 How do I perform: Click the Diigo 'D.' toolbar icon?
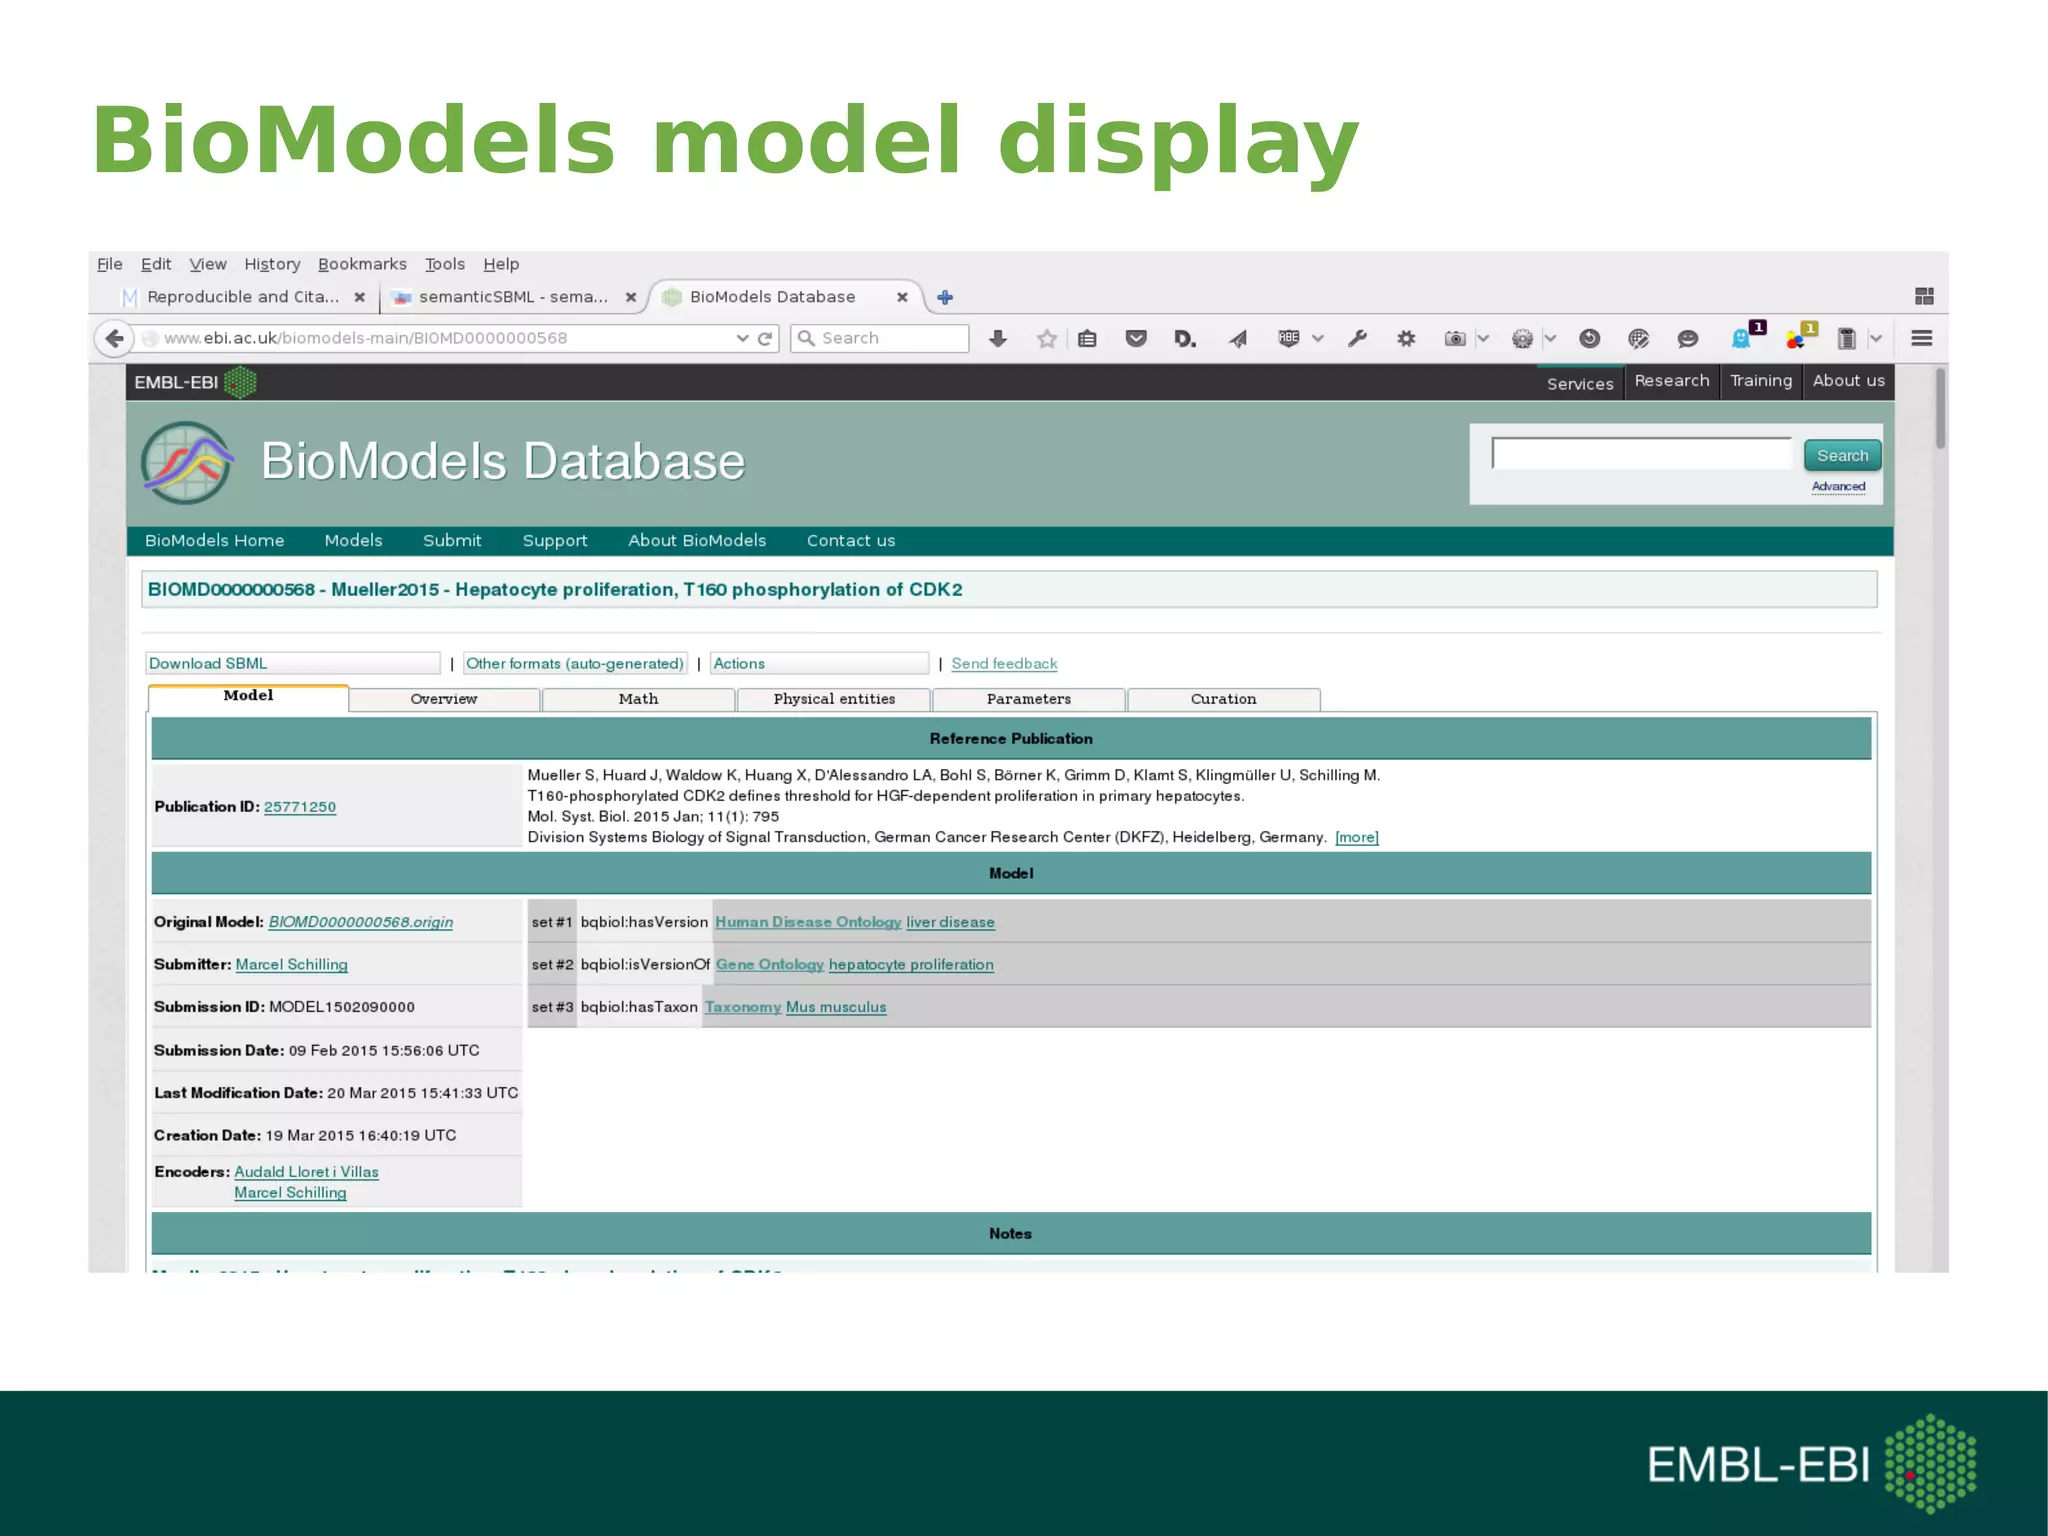pyautogui.click(x=1185, y=339)
